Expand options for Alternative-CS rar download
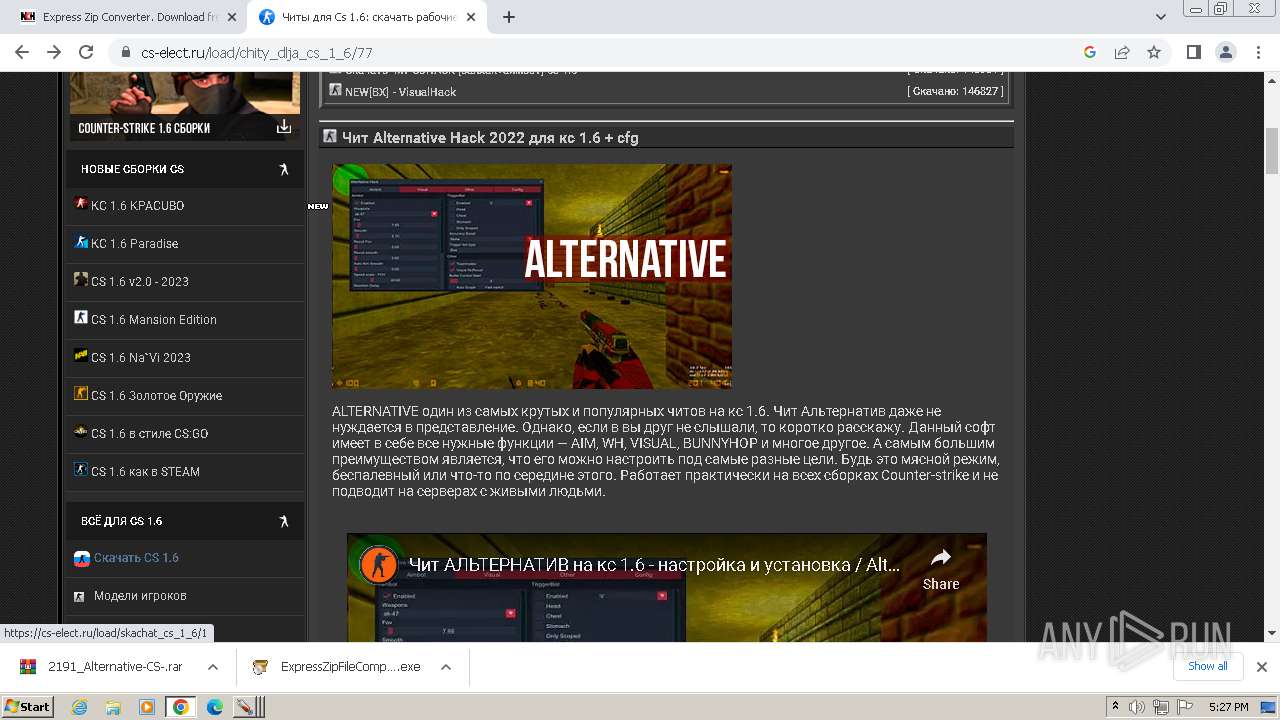1280x720 pixels. tap(213, 667)
